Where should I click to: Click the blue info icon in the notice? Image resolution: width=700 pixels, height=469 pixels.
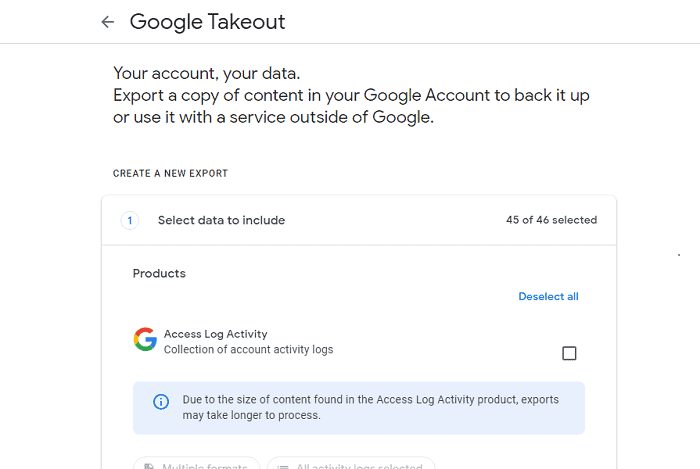pyautogui.click(x=161, y=402)
